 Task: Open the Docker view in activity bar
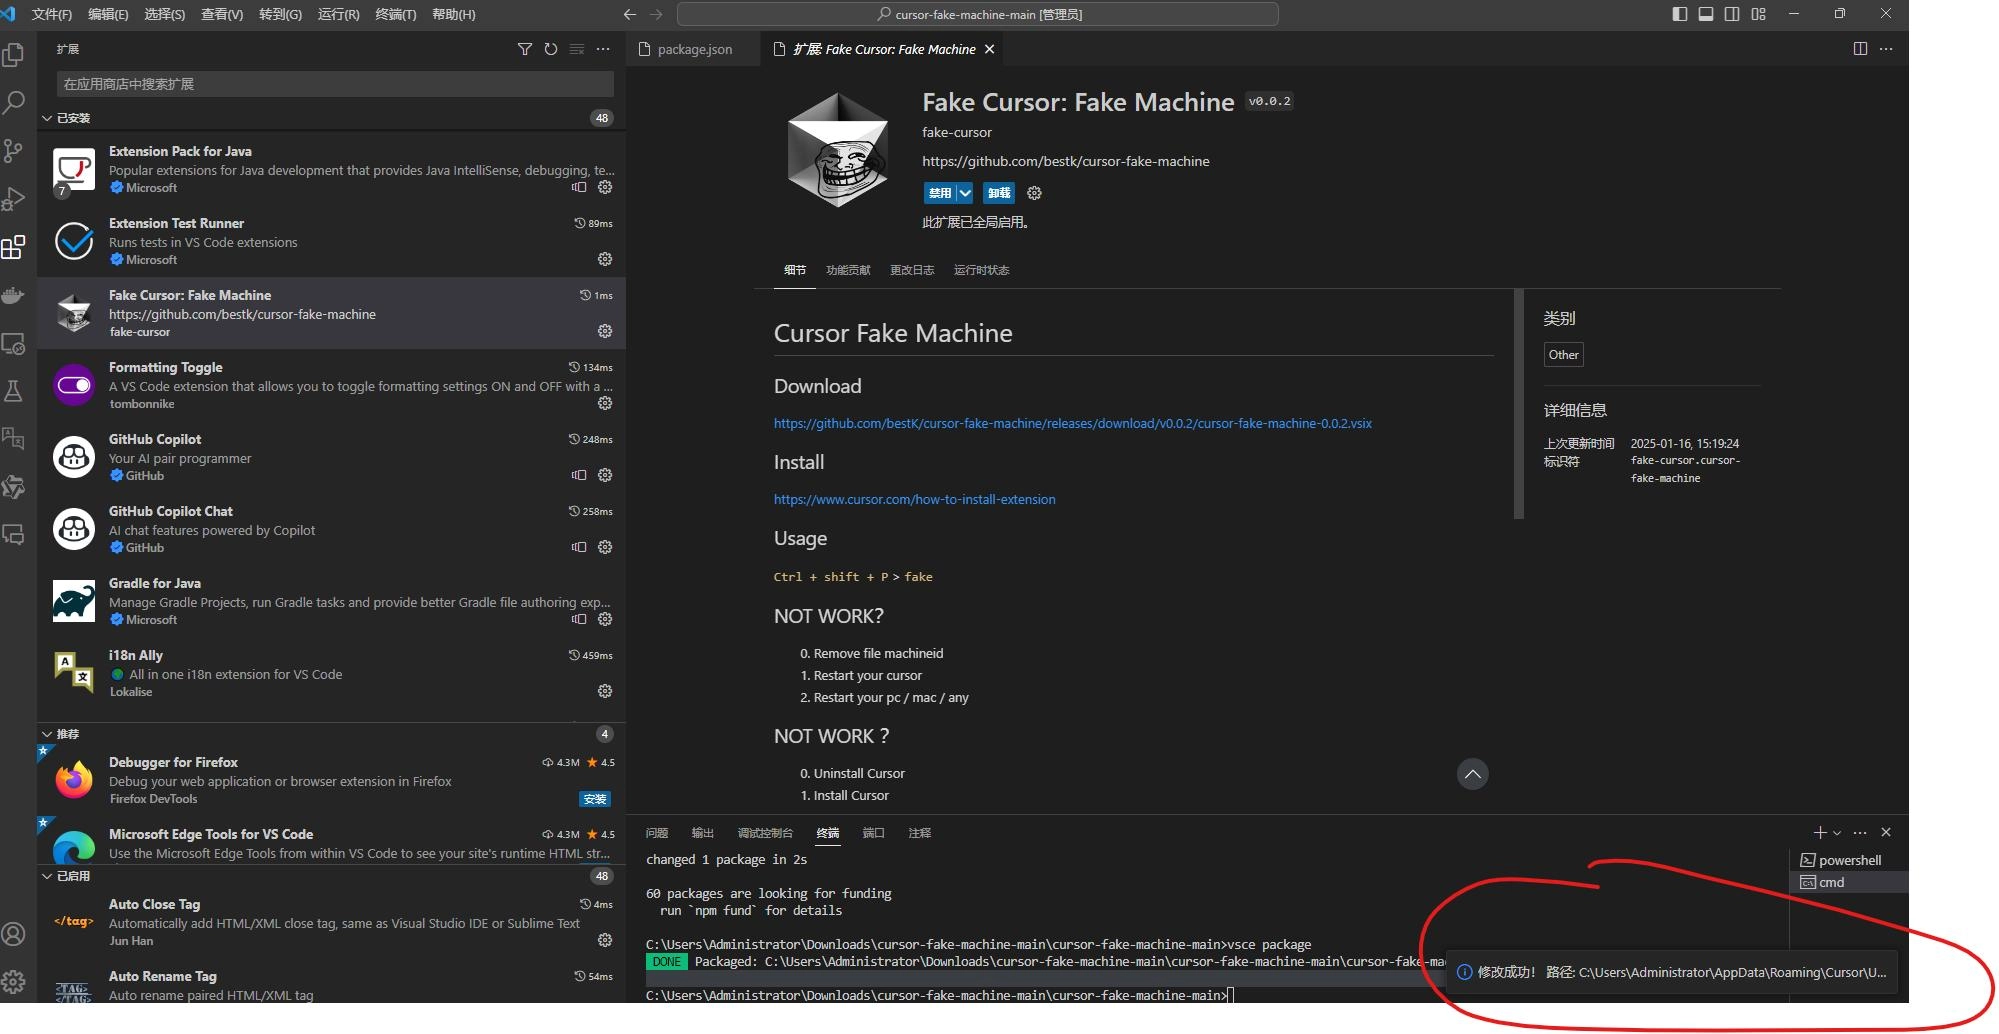coord(14,295)
